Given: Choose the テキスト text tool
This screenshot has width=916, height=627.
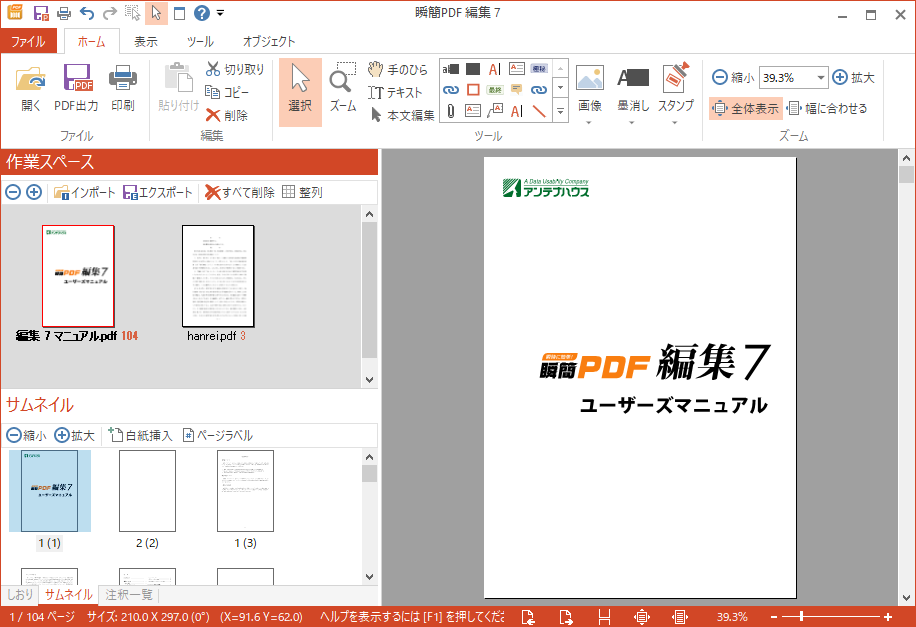Looking at the screenshot, I should click(x=395, y=92).
